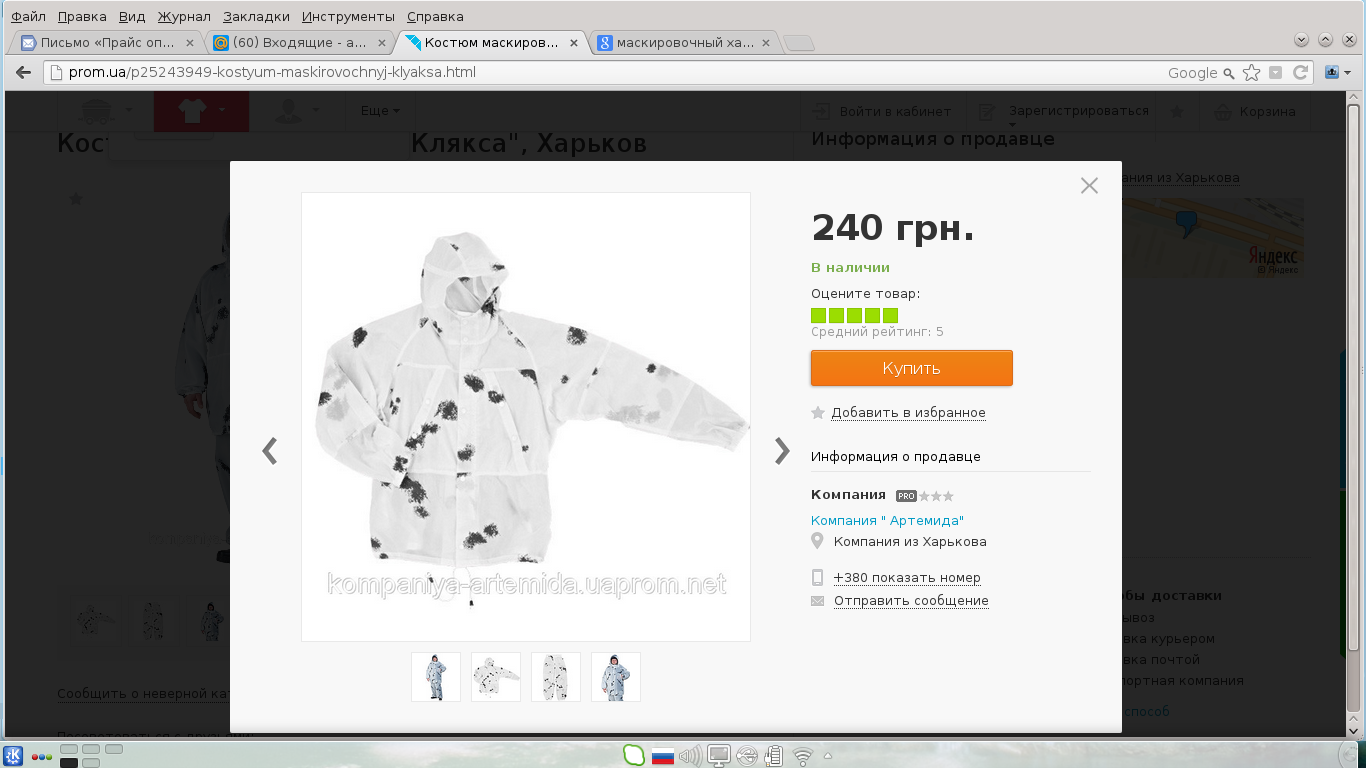Select third popup thumbnail showing trousers
Image resolution: width=1366 pixels, height=768 pixels.
tap(556, 677)
